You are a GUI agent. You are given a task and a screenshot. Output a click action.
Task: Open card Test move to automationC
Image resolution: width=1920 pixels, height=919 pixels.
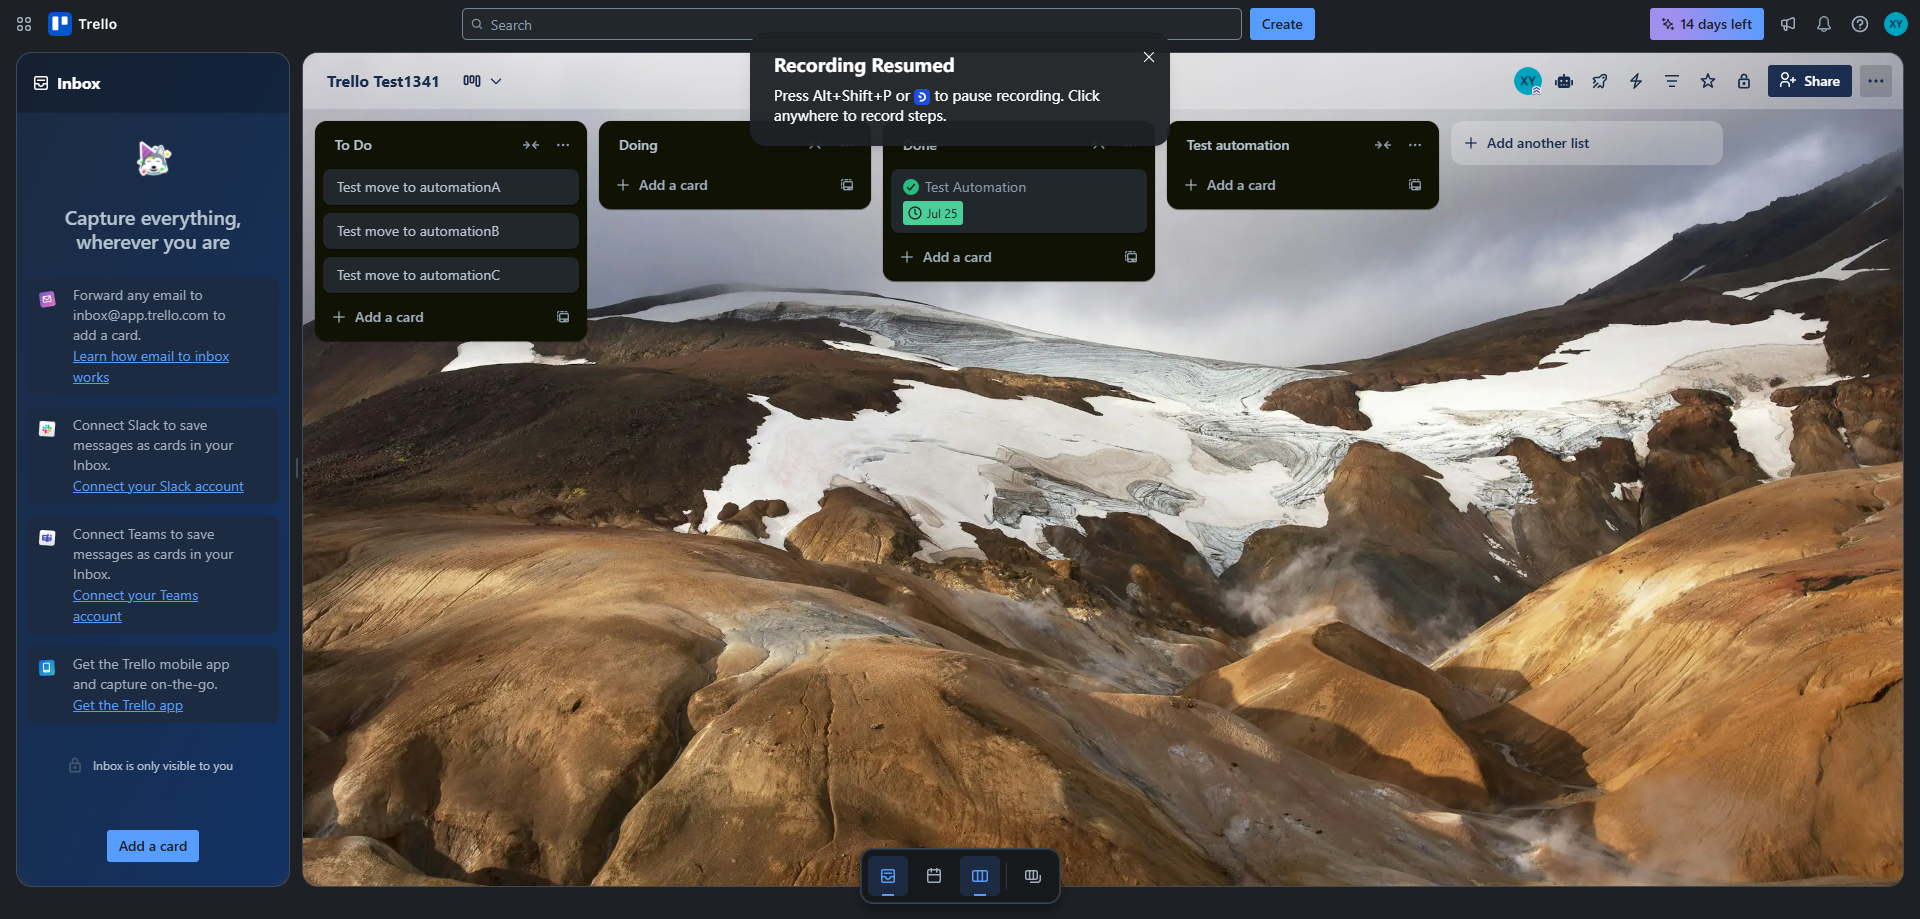pyautogui.click(x=451, y=275)
